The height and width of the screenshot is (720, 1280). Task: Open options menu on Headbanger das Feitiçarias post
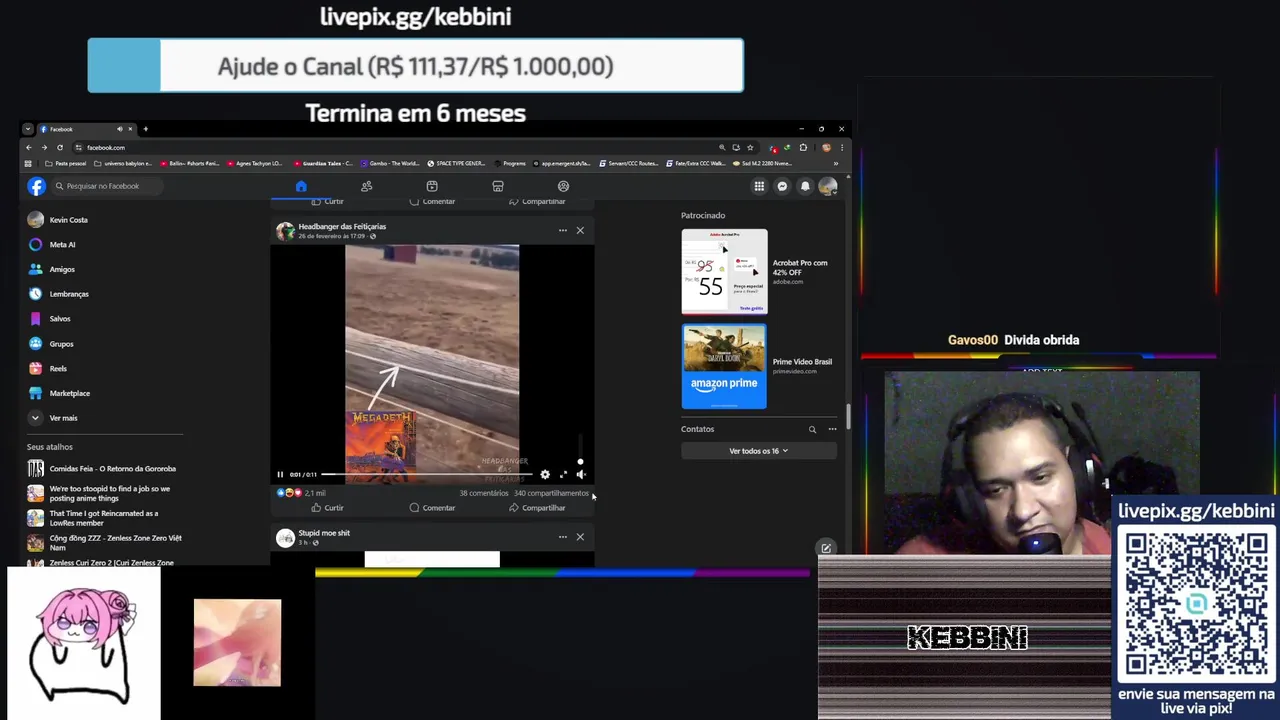562,230
